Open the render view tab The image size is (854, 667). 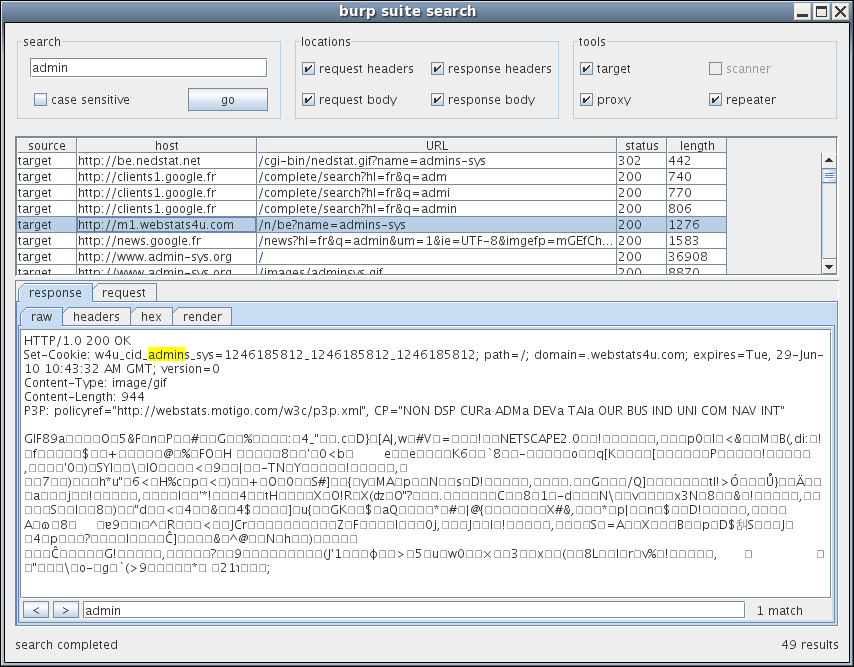(202, 317)
